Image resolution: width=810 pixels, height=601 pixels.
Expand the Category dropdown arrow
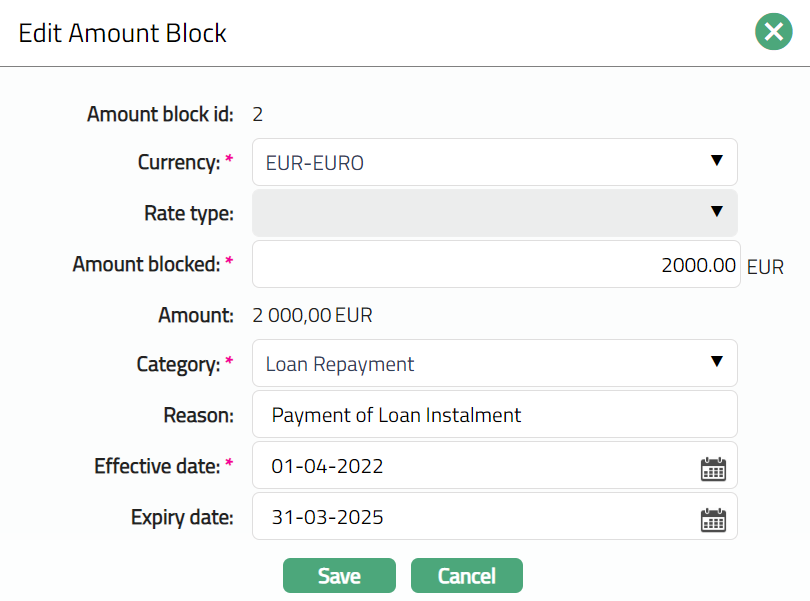pyautogui.click(x=716, y=362)
